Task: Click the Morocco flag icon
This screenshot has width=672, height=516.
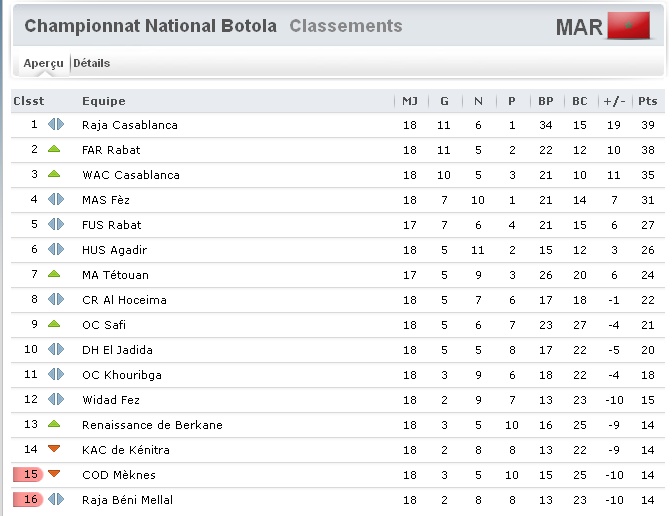Action: click(x=628, y=26)
